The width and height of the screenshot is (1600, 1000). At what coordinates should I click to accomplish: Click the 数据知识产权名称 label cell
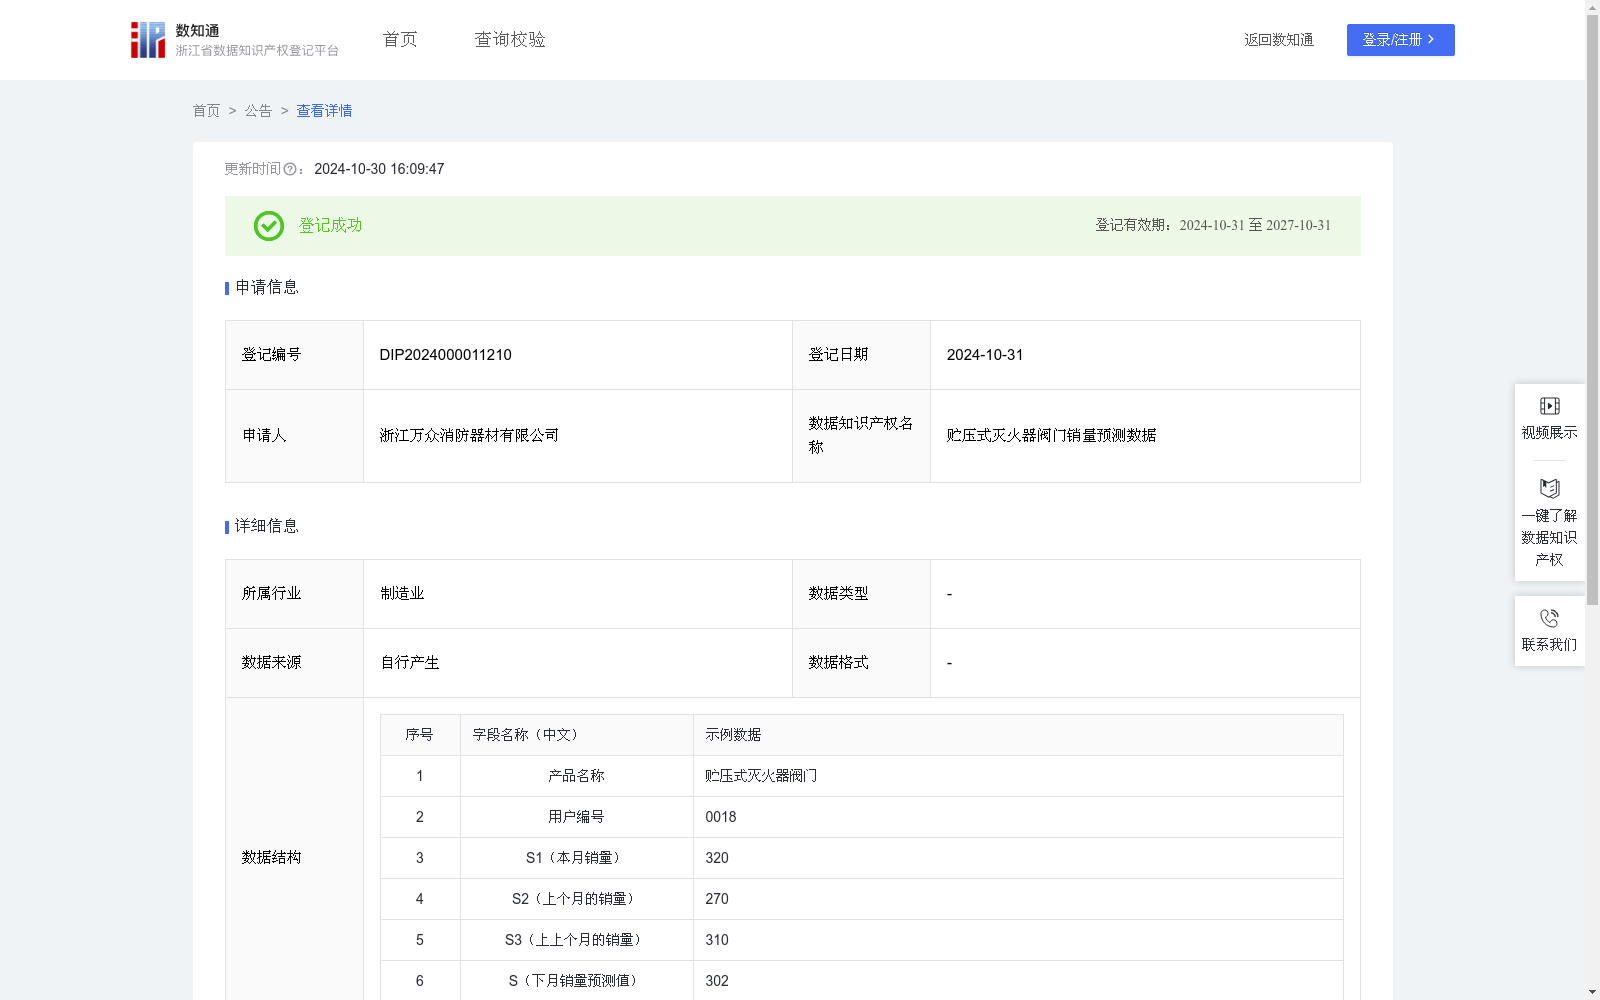point(861,436)
